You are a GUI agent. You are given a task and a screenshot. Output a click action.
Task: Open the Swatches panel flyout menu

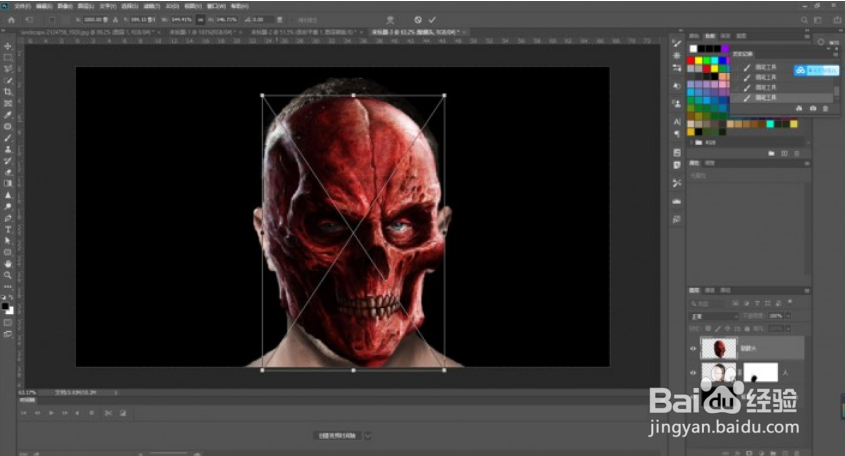[x=807, y=36]
